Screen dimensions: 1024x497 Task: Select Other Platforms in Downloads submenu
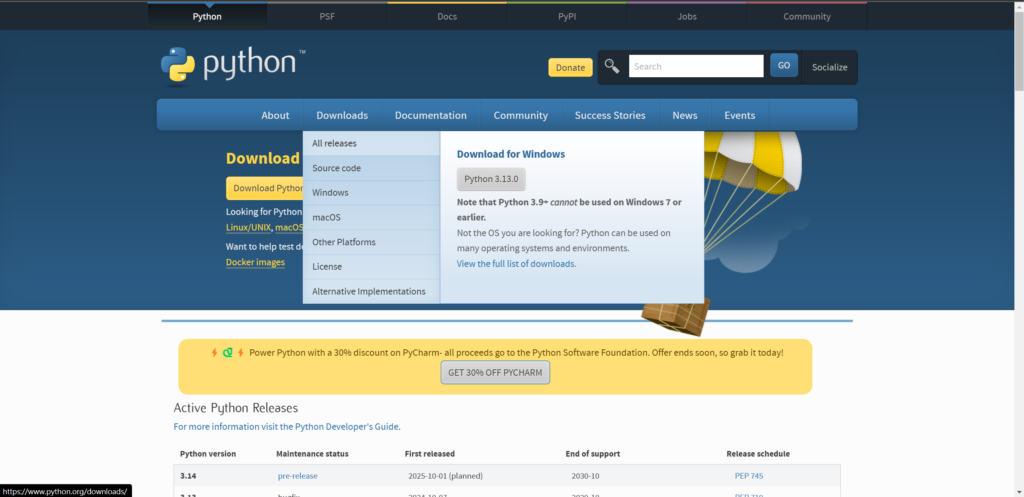point(372,242)
